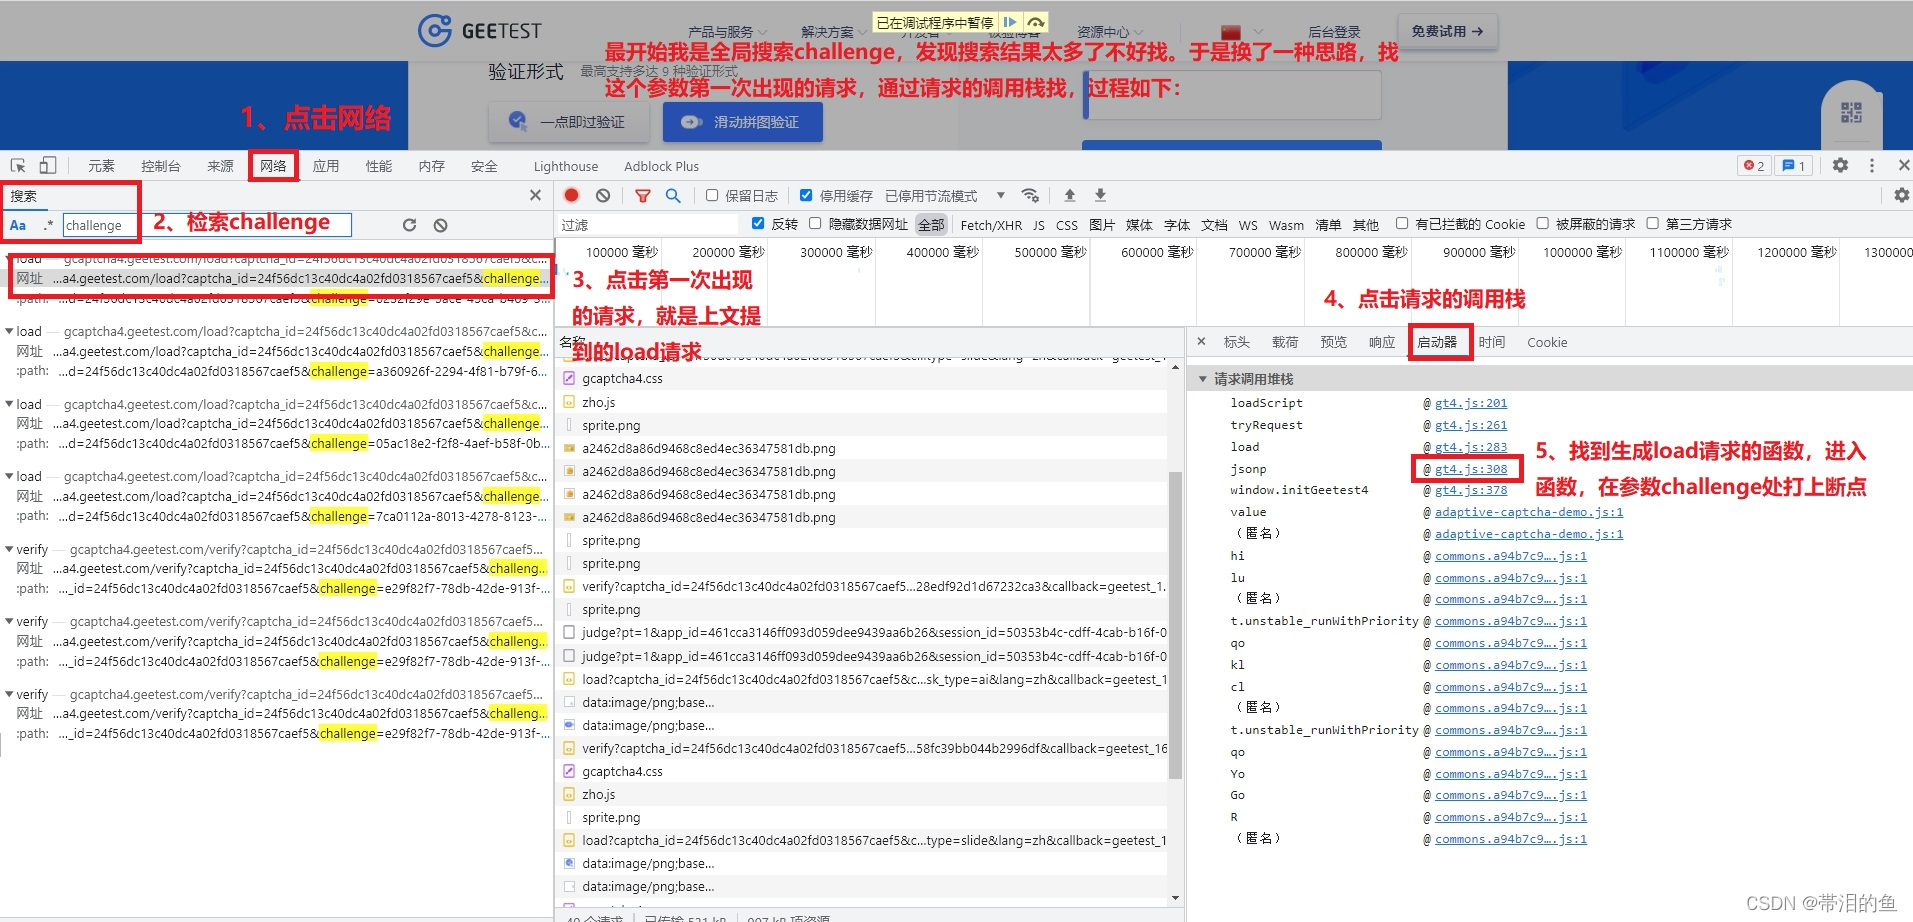Screen dimensions: 1913x922
Task: Open the throttling mode dropdown
Action: click(x=945, y=196)
